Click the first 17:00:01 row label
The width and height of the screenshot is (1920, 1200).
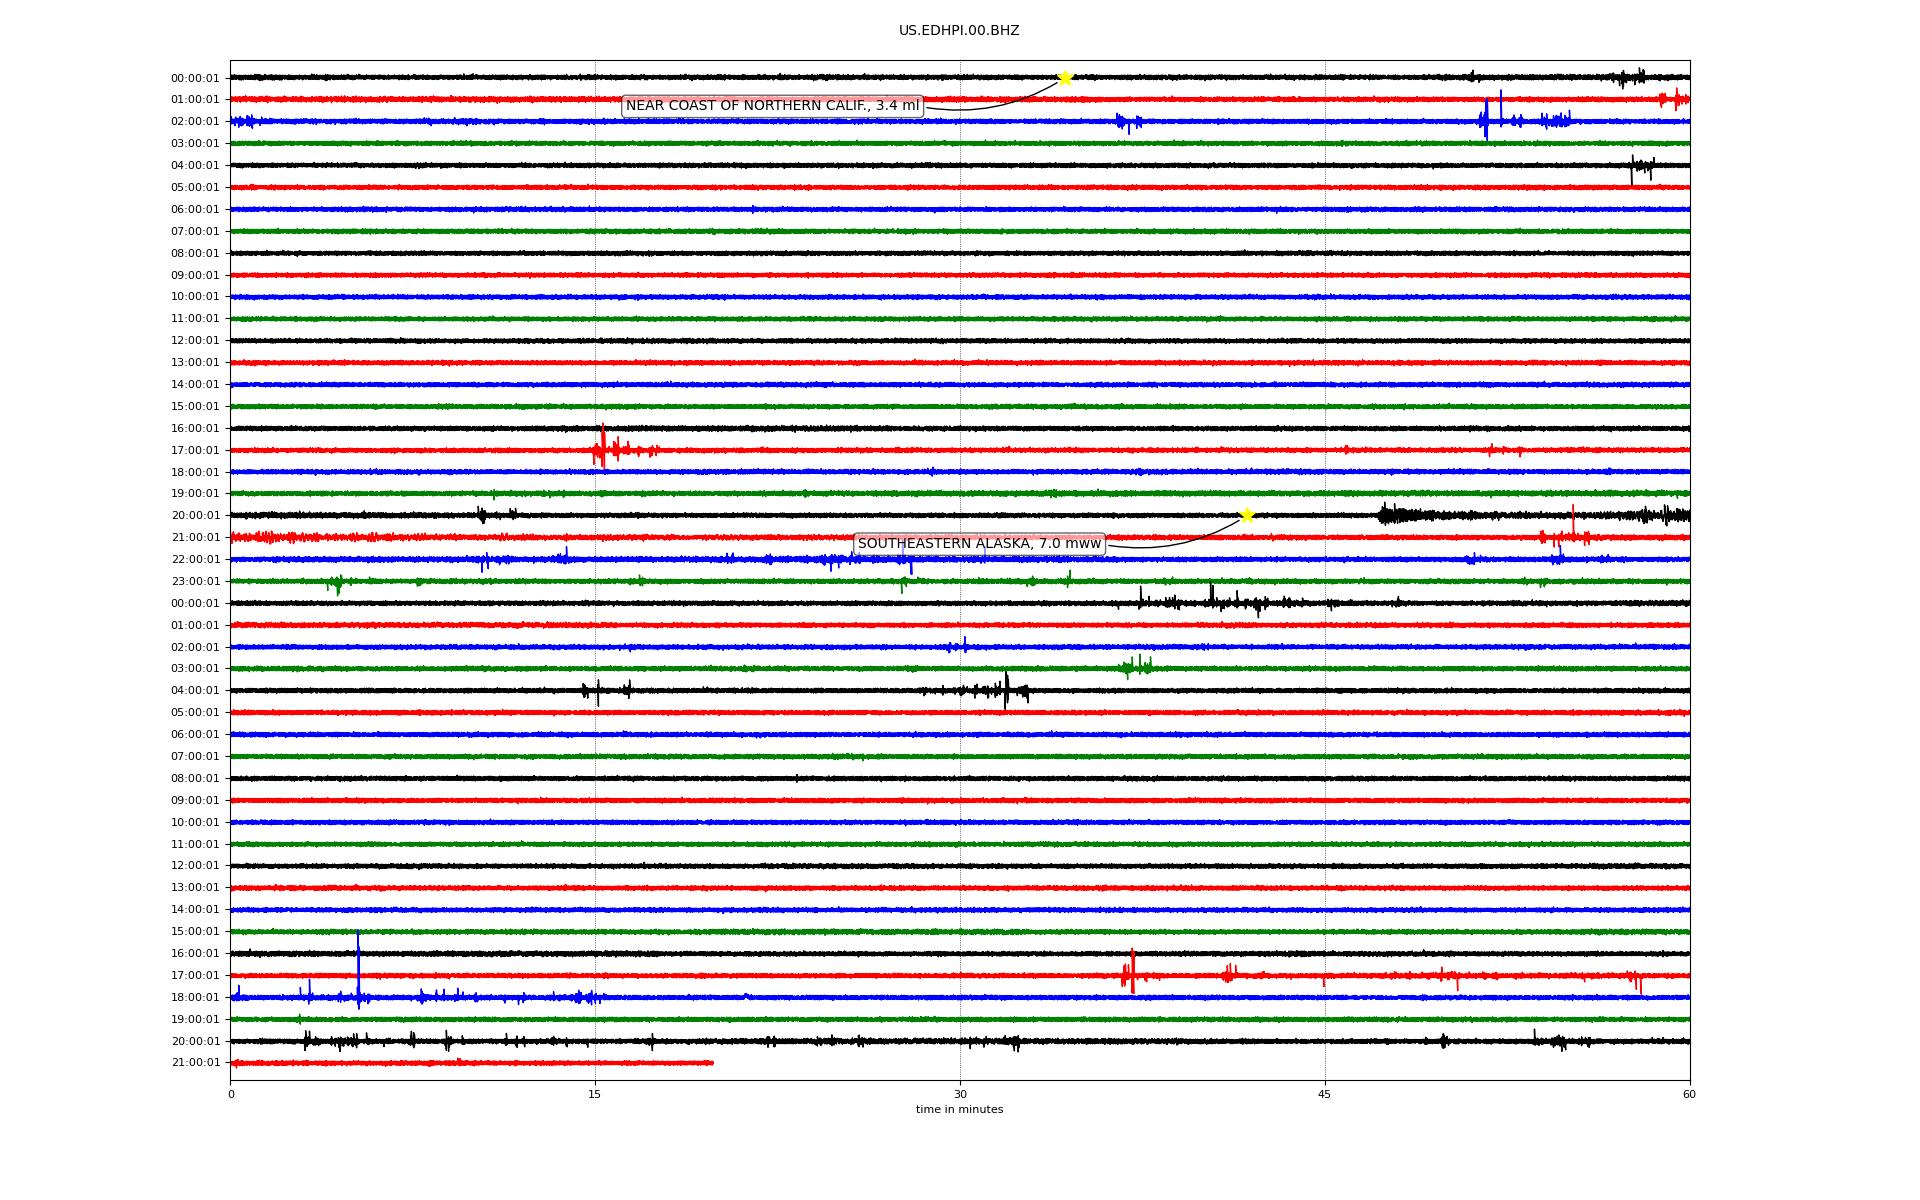(195, 451)
